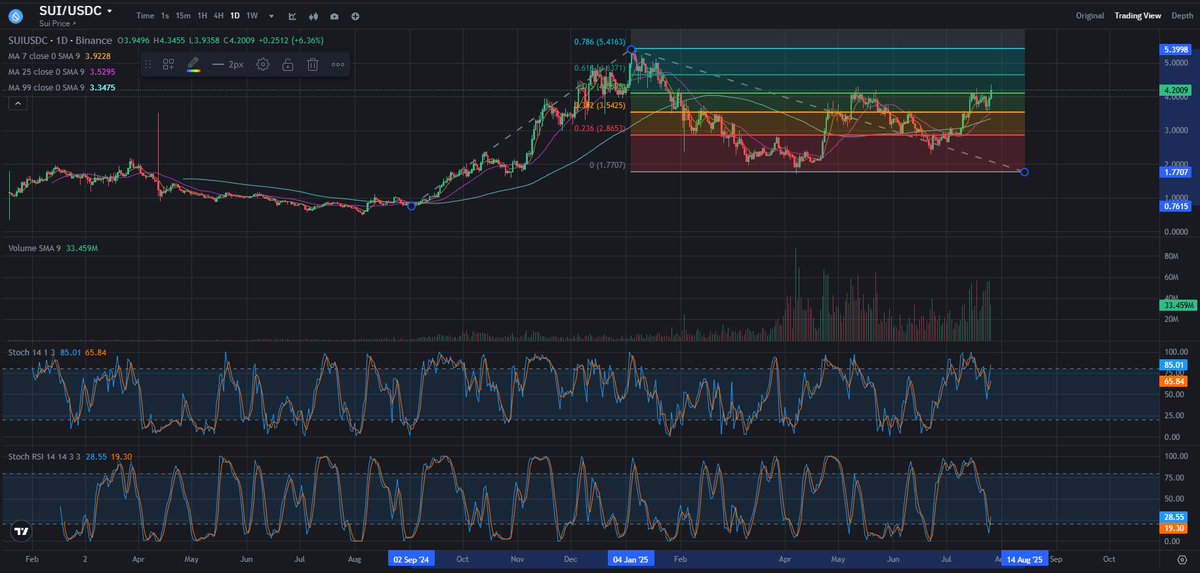Click the SUI coin logo icon
The height and width of the screenshot is (573, 1200).
pos(15,15)
